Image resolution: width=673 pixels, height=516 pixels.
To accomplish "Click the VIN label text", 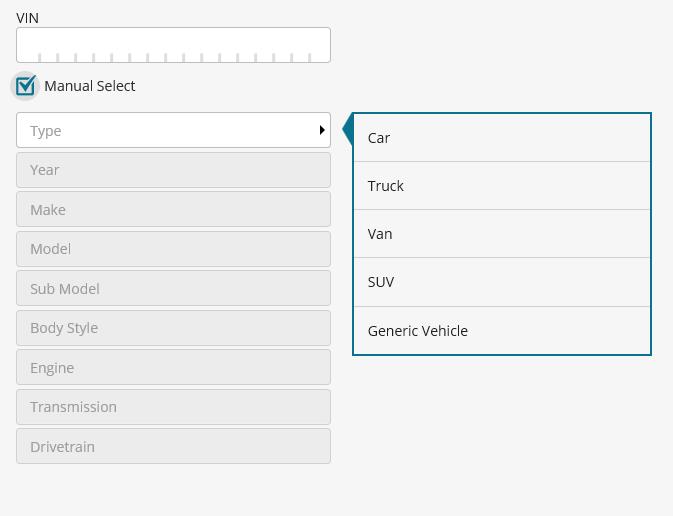I will coord(27,18).
